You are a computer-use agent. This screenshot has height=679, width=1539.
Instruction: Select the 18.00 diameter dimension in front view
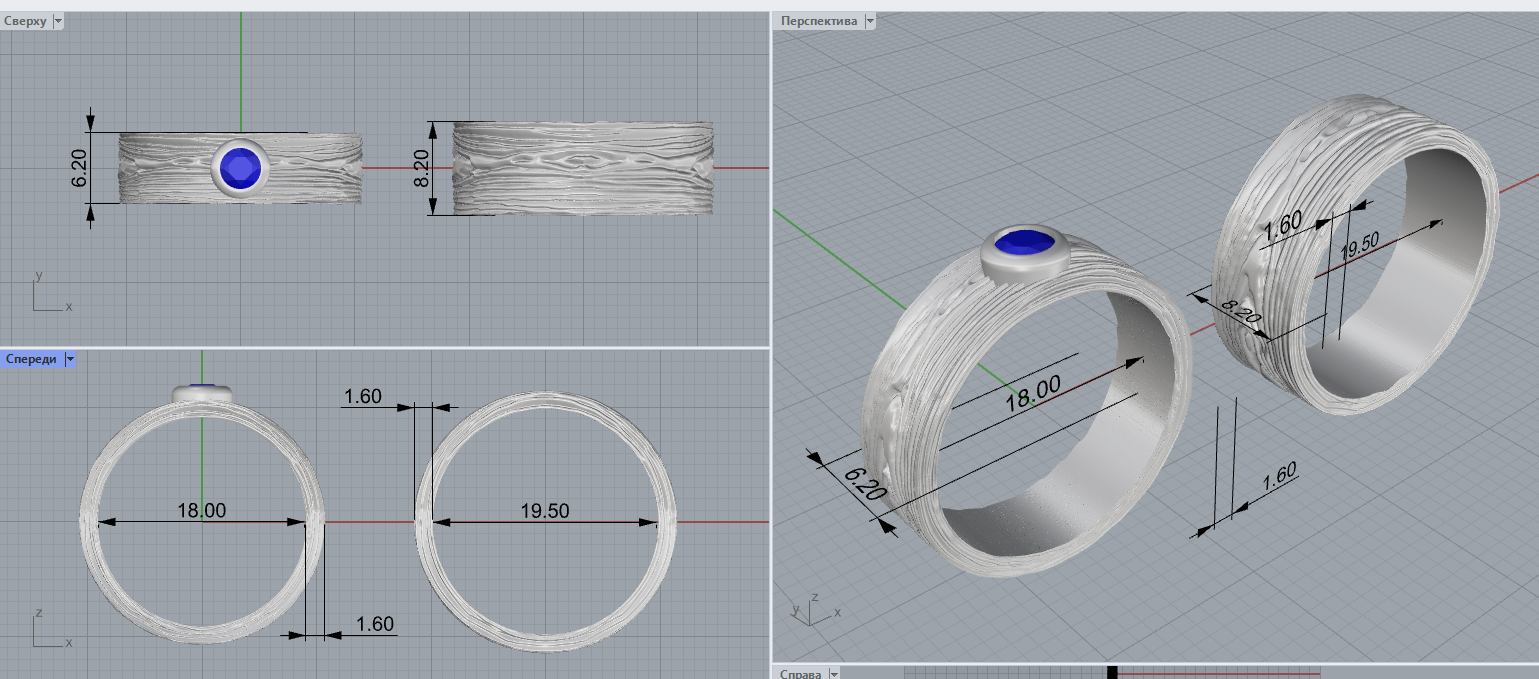click(202, 511)
